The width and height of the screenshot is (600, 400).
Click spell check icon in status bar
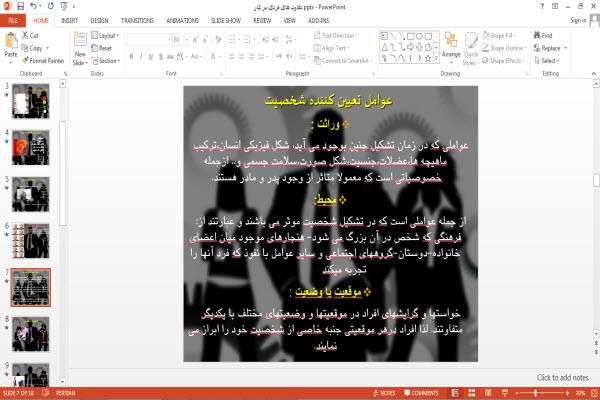(x=46, y=393)
